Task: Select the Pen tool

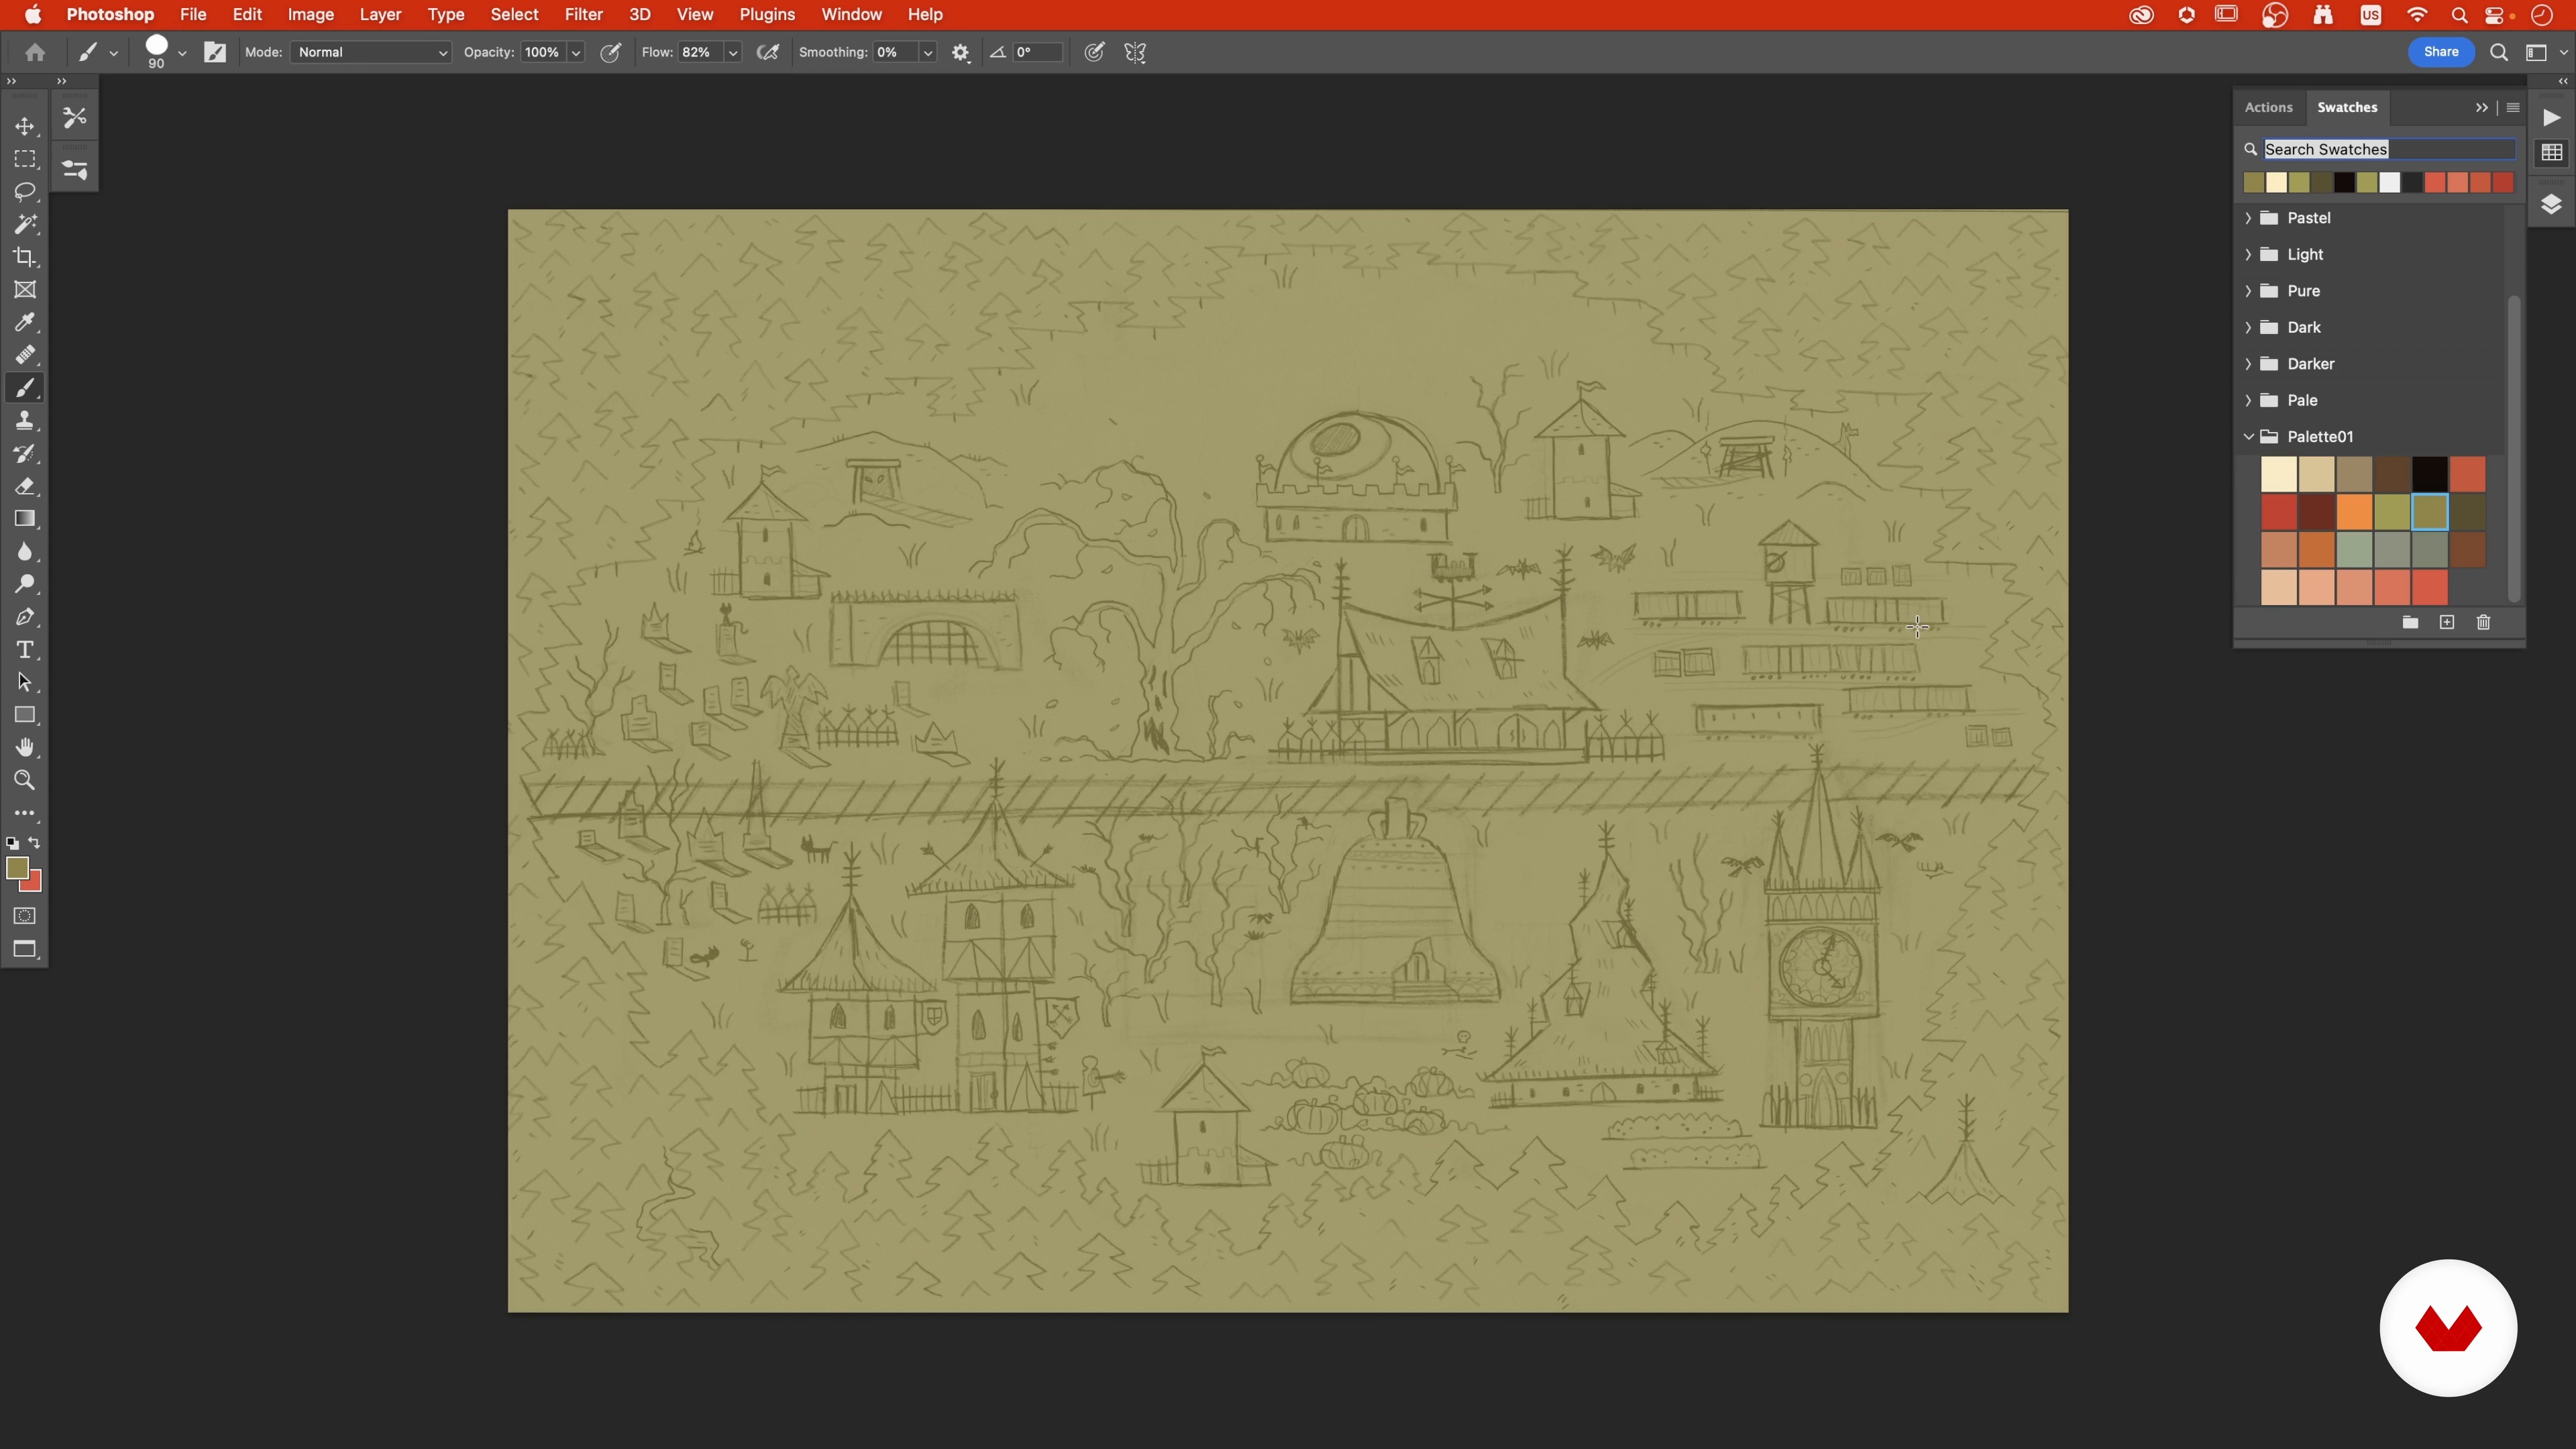Action: pyautogui.click(x=25, y=617)
